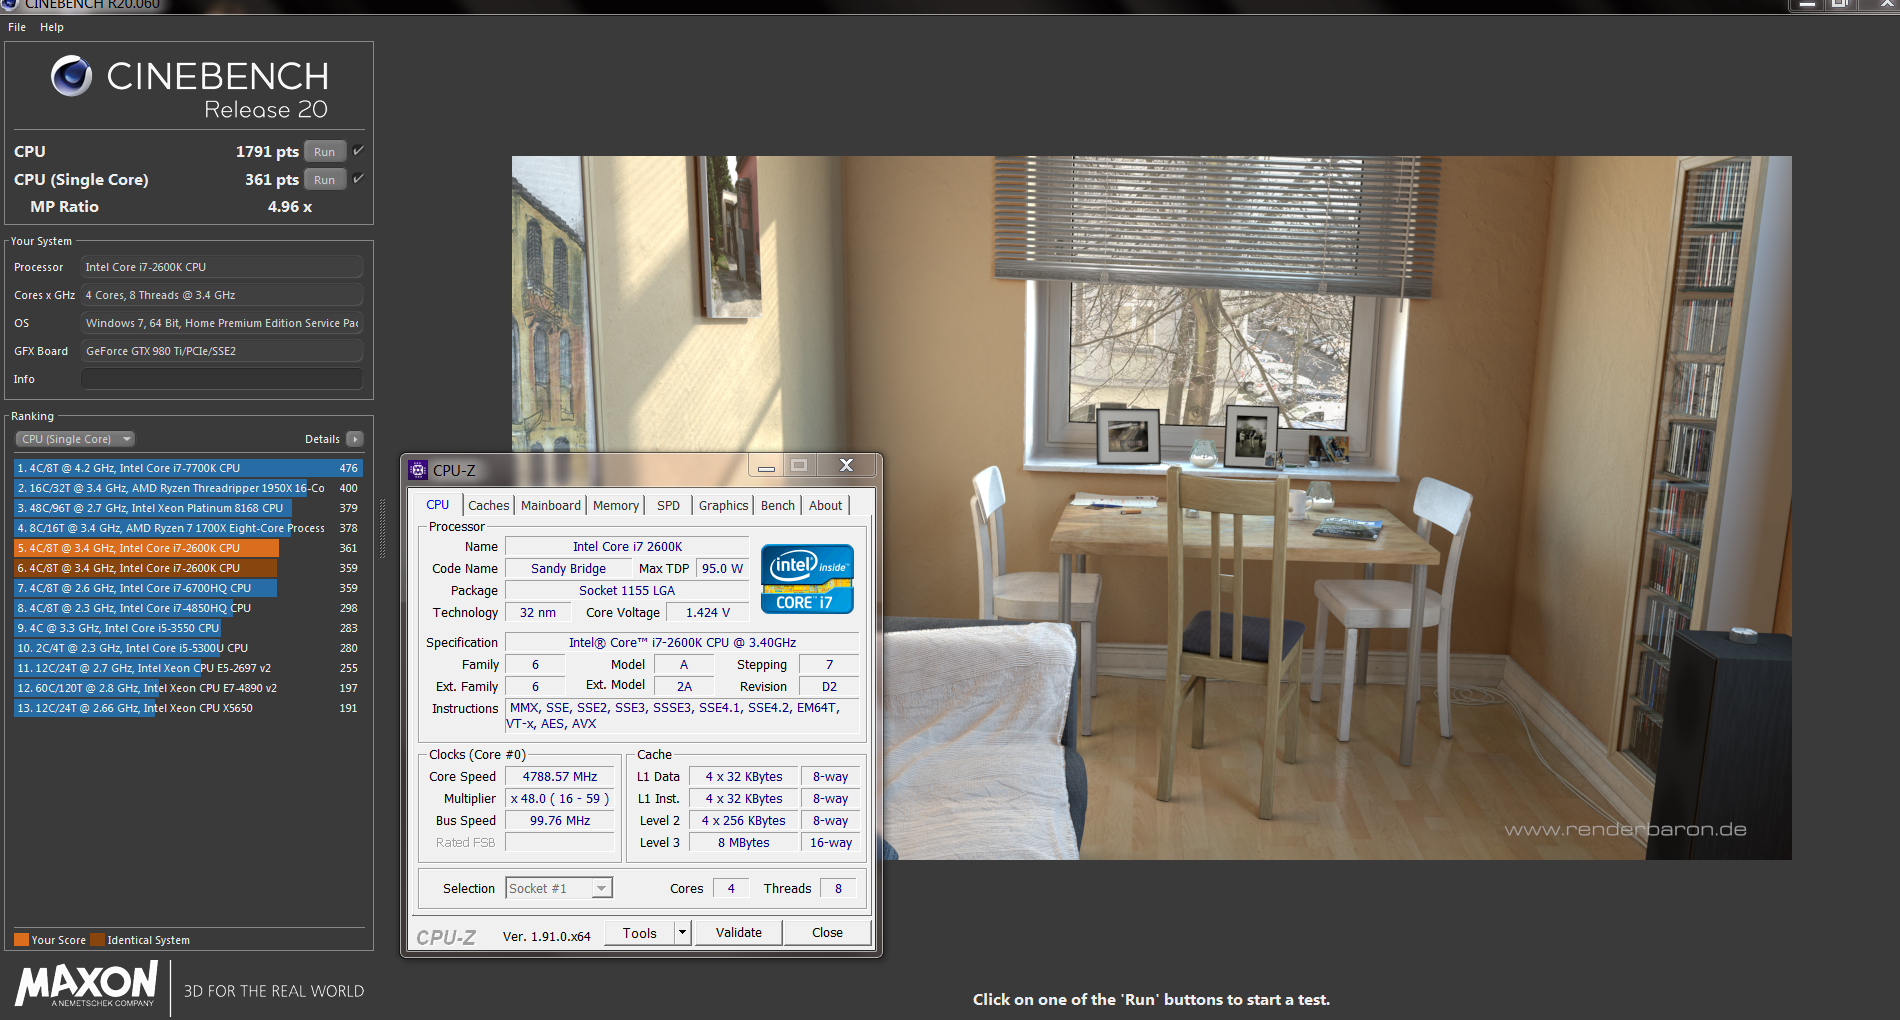This screenshot has height=1020, width=1900.
Task: Click the Level 3 cache value 8 MBytes
Action: point(744,842)
